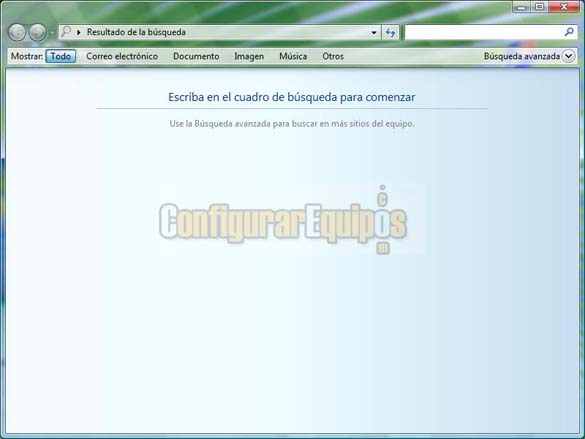Click the Resultado de la búsqueda address text
The image size is (585, 439).
click(136, 32)
